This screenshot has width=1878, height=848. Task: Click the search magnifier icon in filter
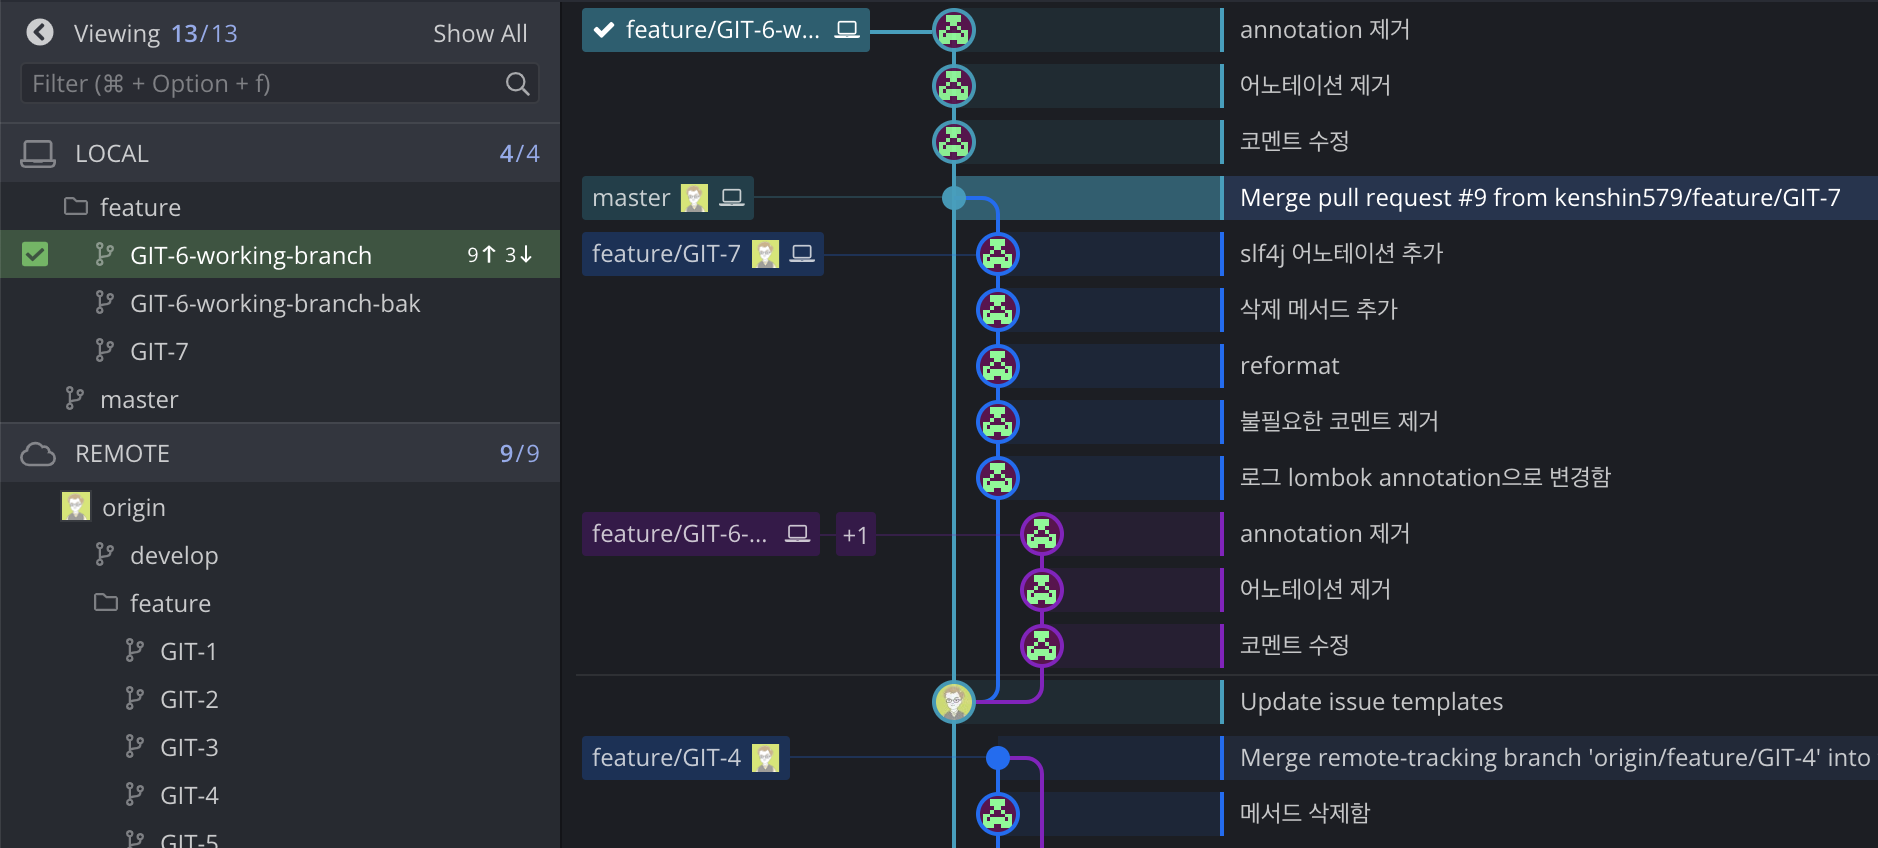[517, 84]
